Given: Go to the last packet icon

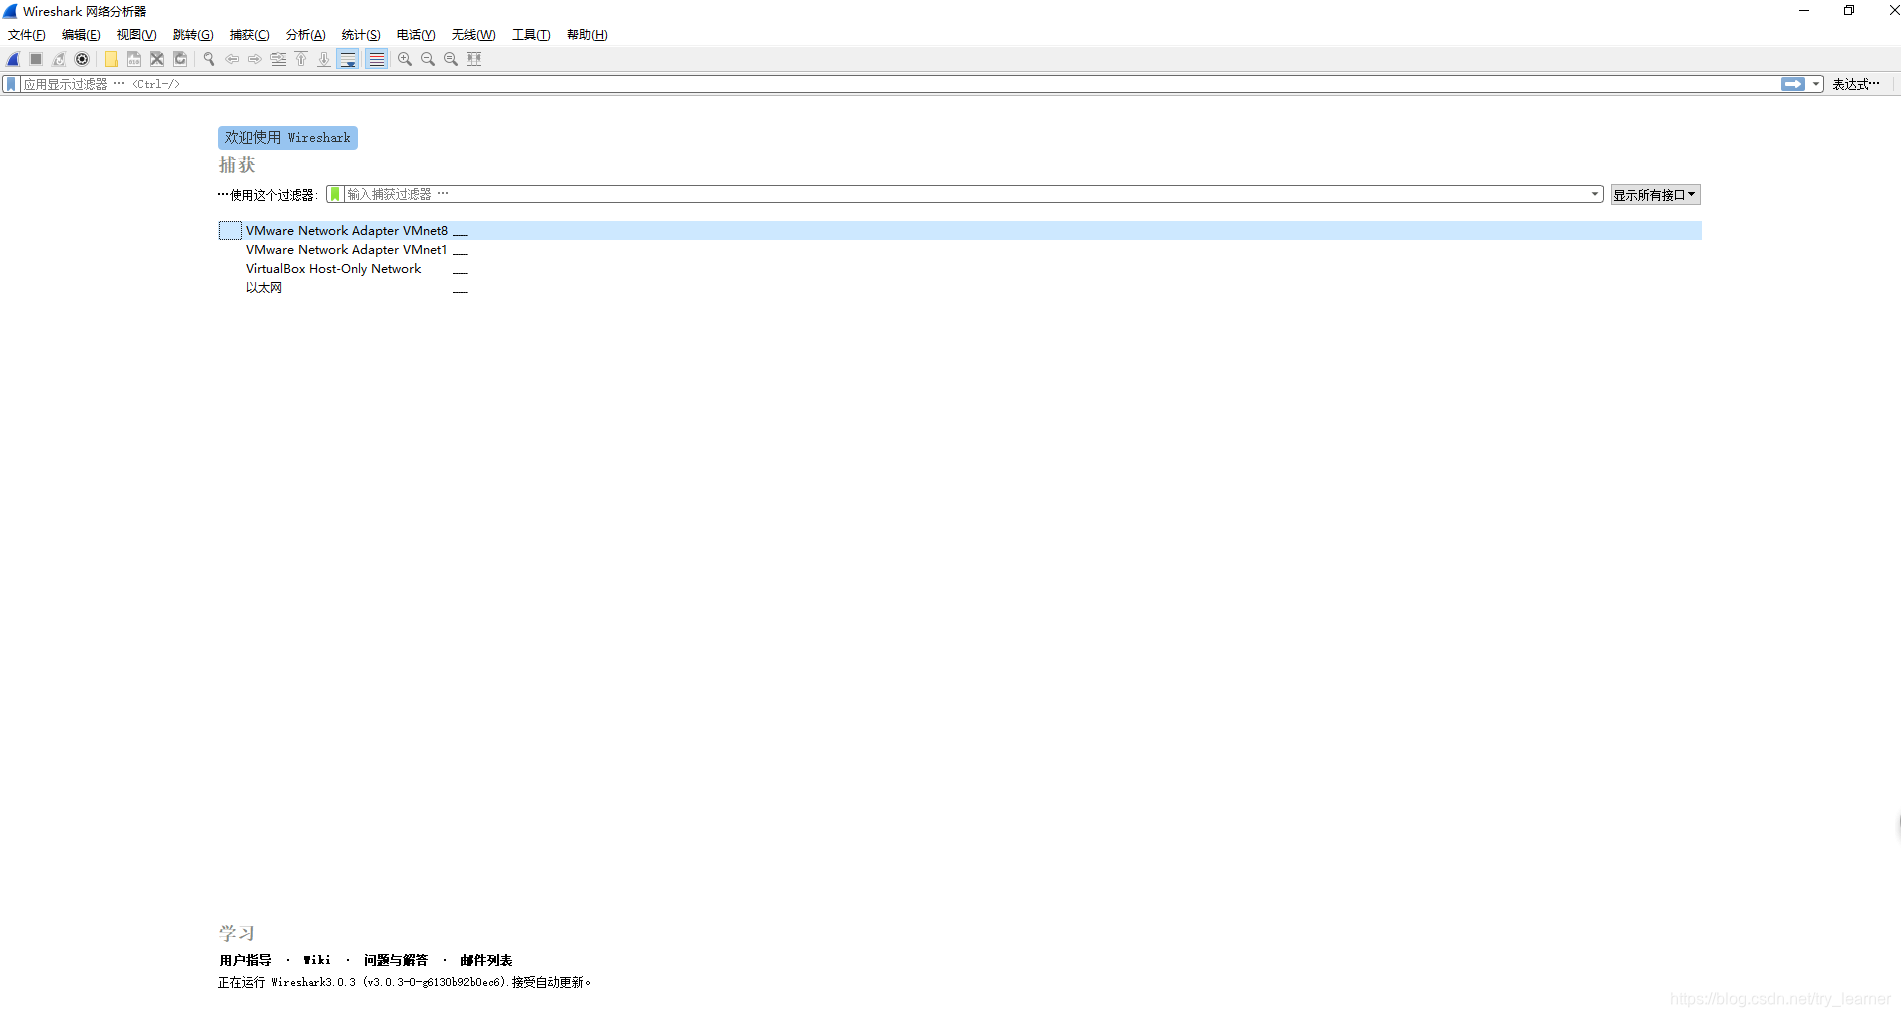Looking at the screenshot, I should (324, 59).
